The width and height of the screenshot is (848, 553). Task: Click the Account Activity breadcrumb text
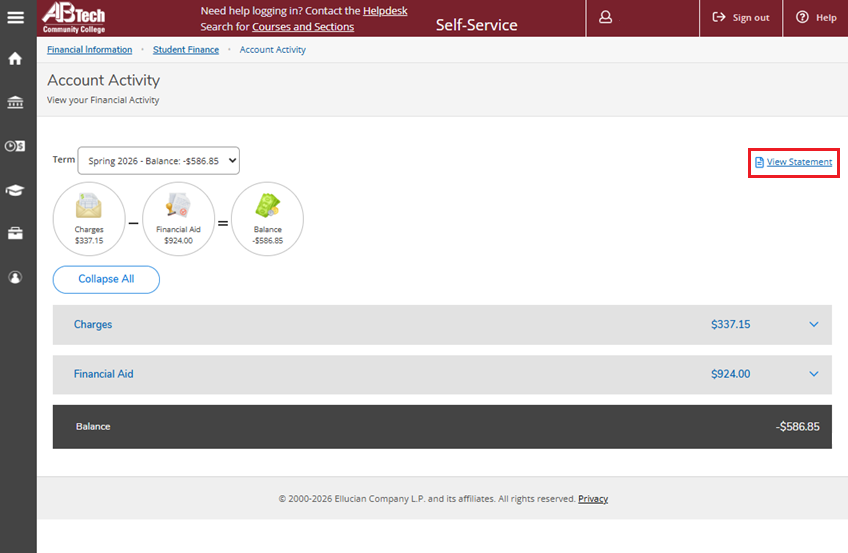coord(273,50)
